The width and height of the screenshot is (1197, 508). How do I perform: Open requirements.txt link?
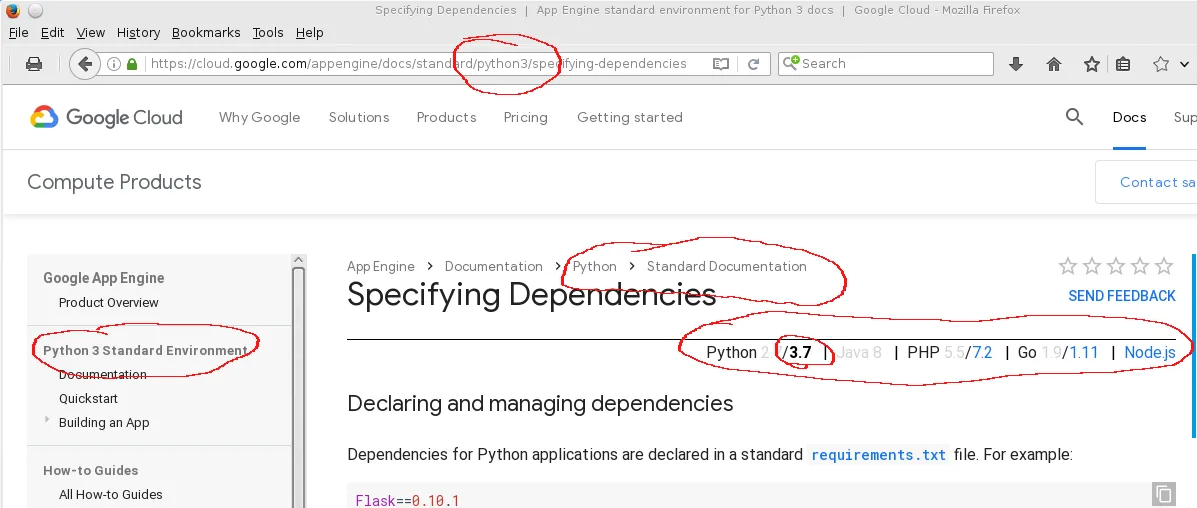879,455
